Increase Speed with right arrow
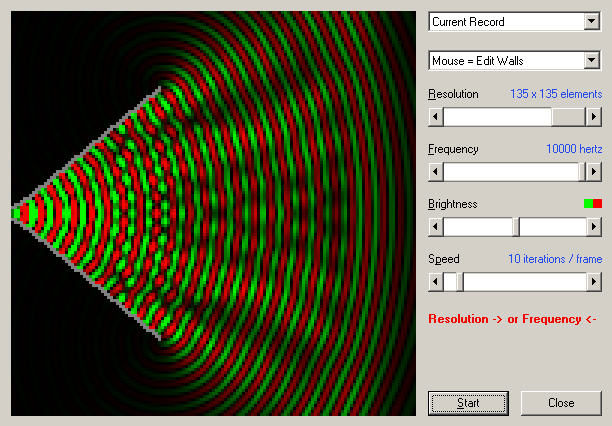The image size is (612, 426). [x=594, y=282]
